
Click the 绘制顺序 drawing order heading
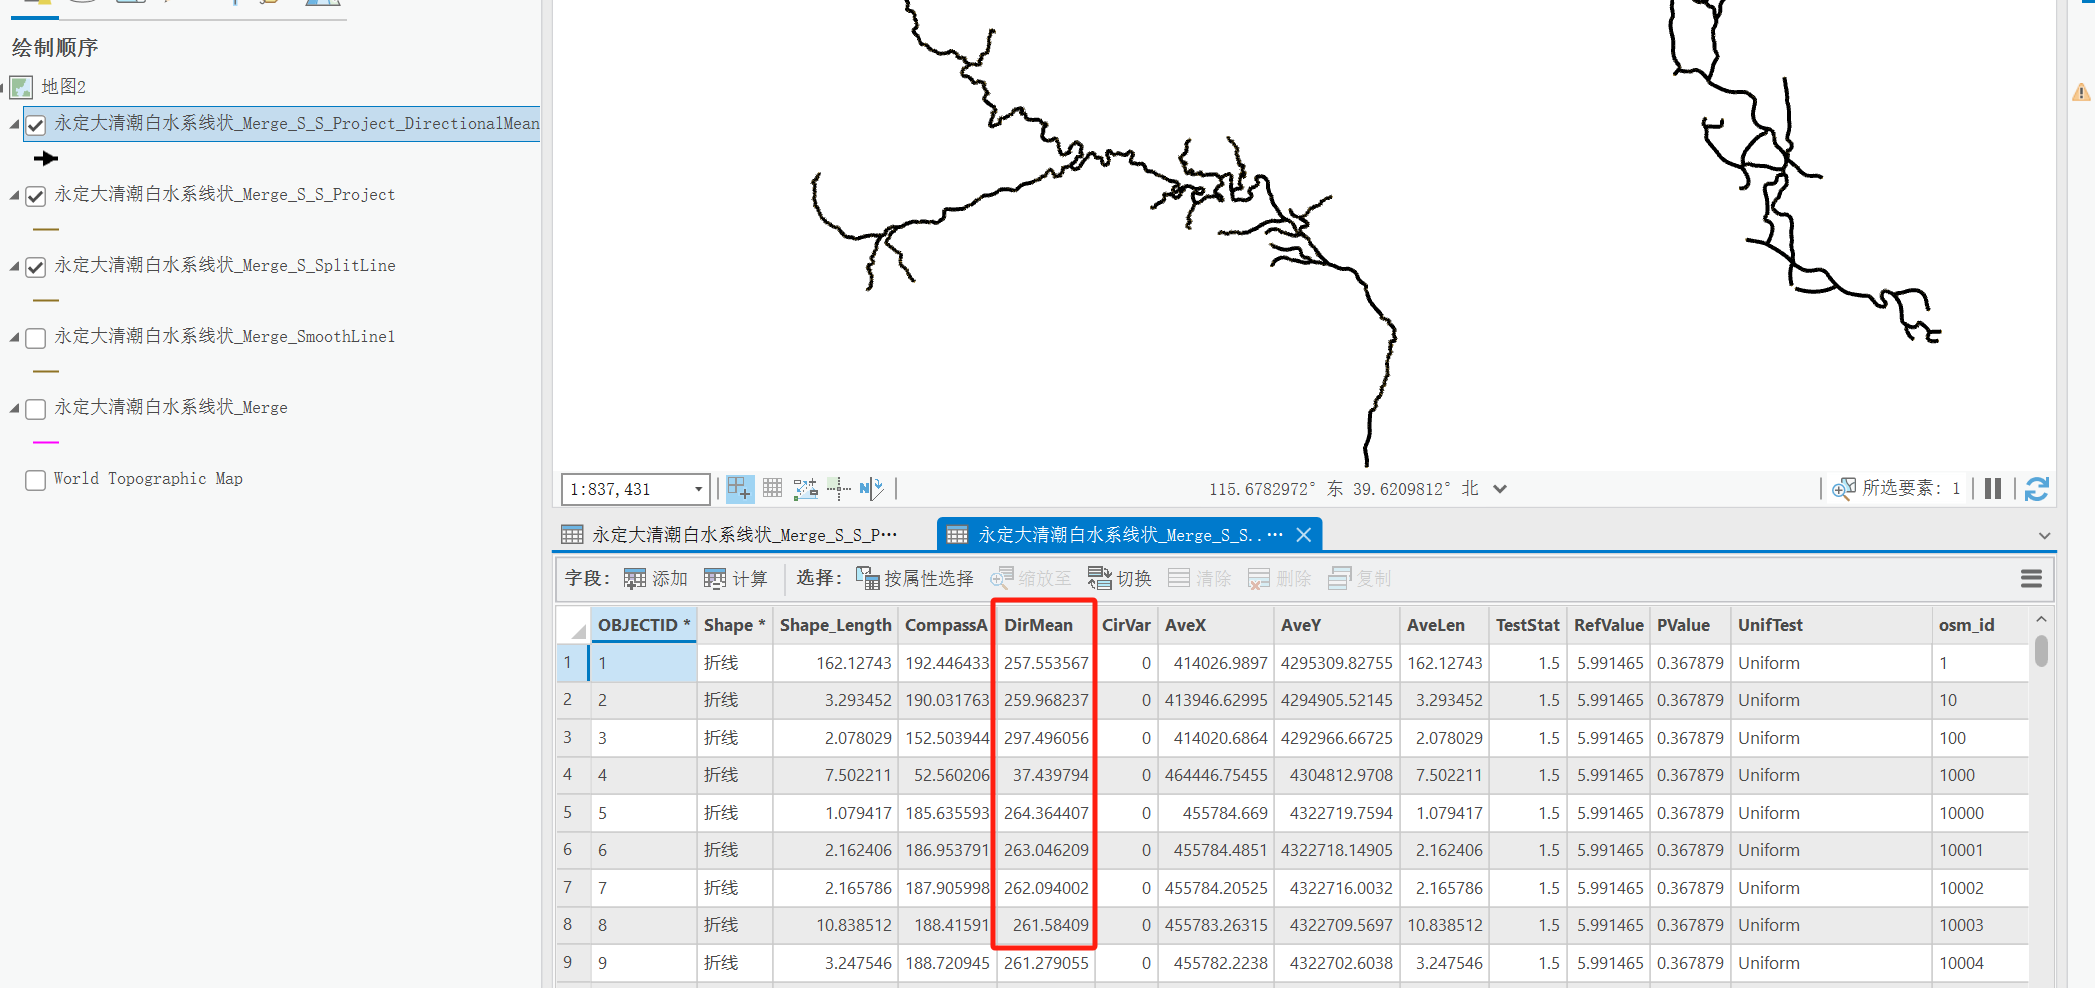55,47
